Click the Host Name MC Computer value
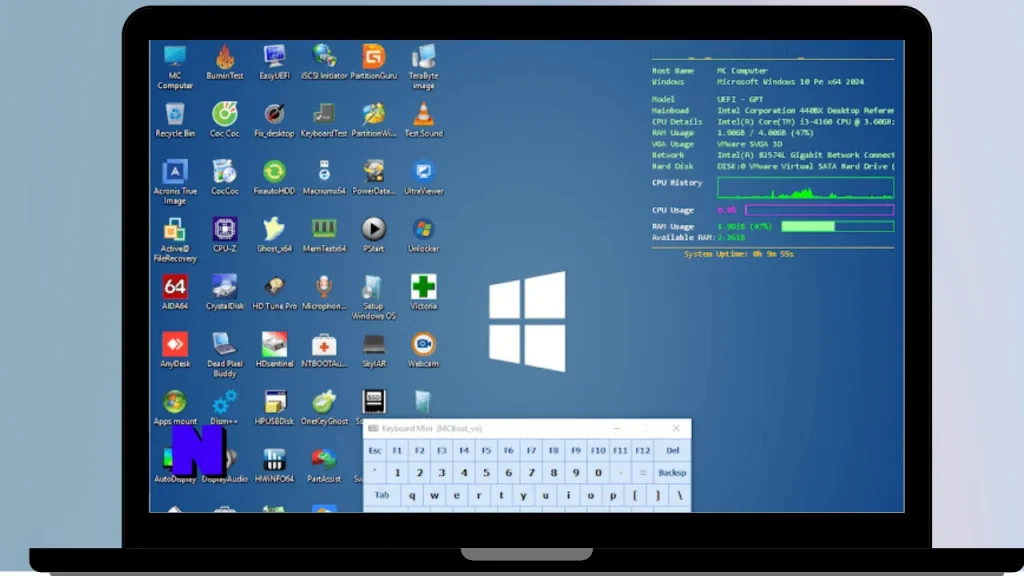 pyautogui.click(x=743, y=71)
